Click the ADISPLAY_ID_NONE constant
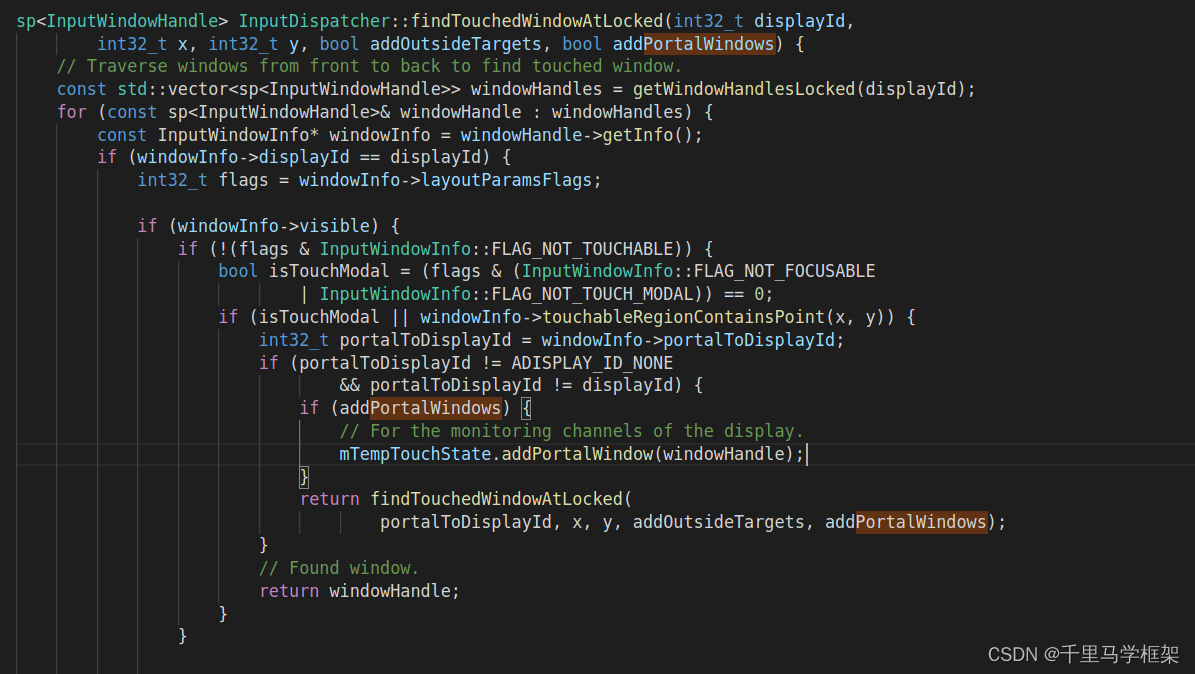Screen dimensions: 1195x674 pos(592,363)
